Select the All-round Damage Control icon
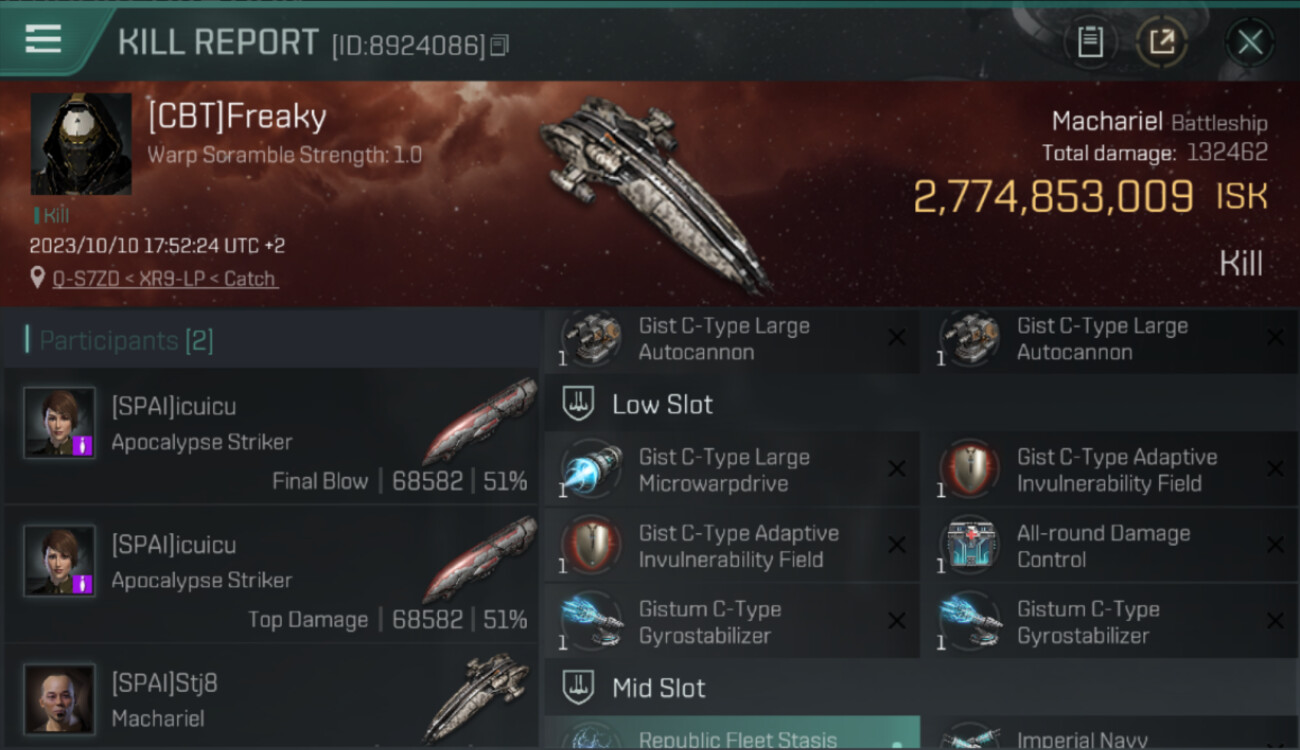 coord(970,546)
